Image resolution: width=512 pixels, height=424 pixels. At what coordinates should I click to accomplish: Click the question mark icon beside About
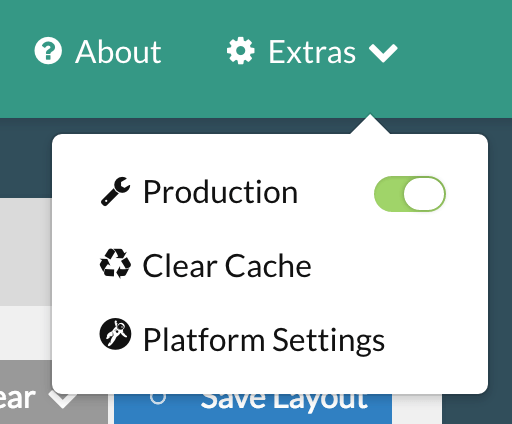click(x=48, y=51)
